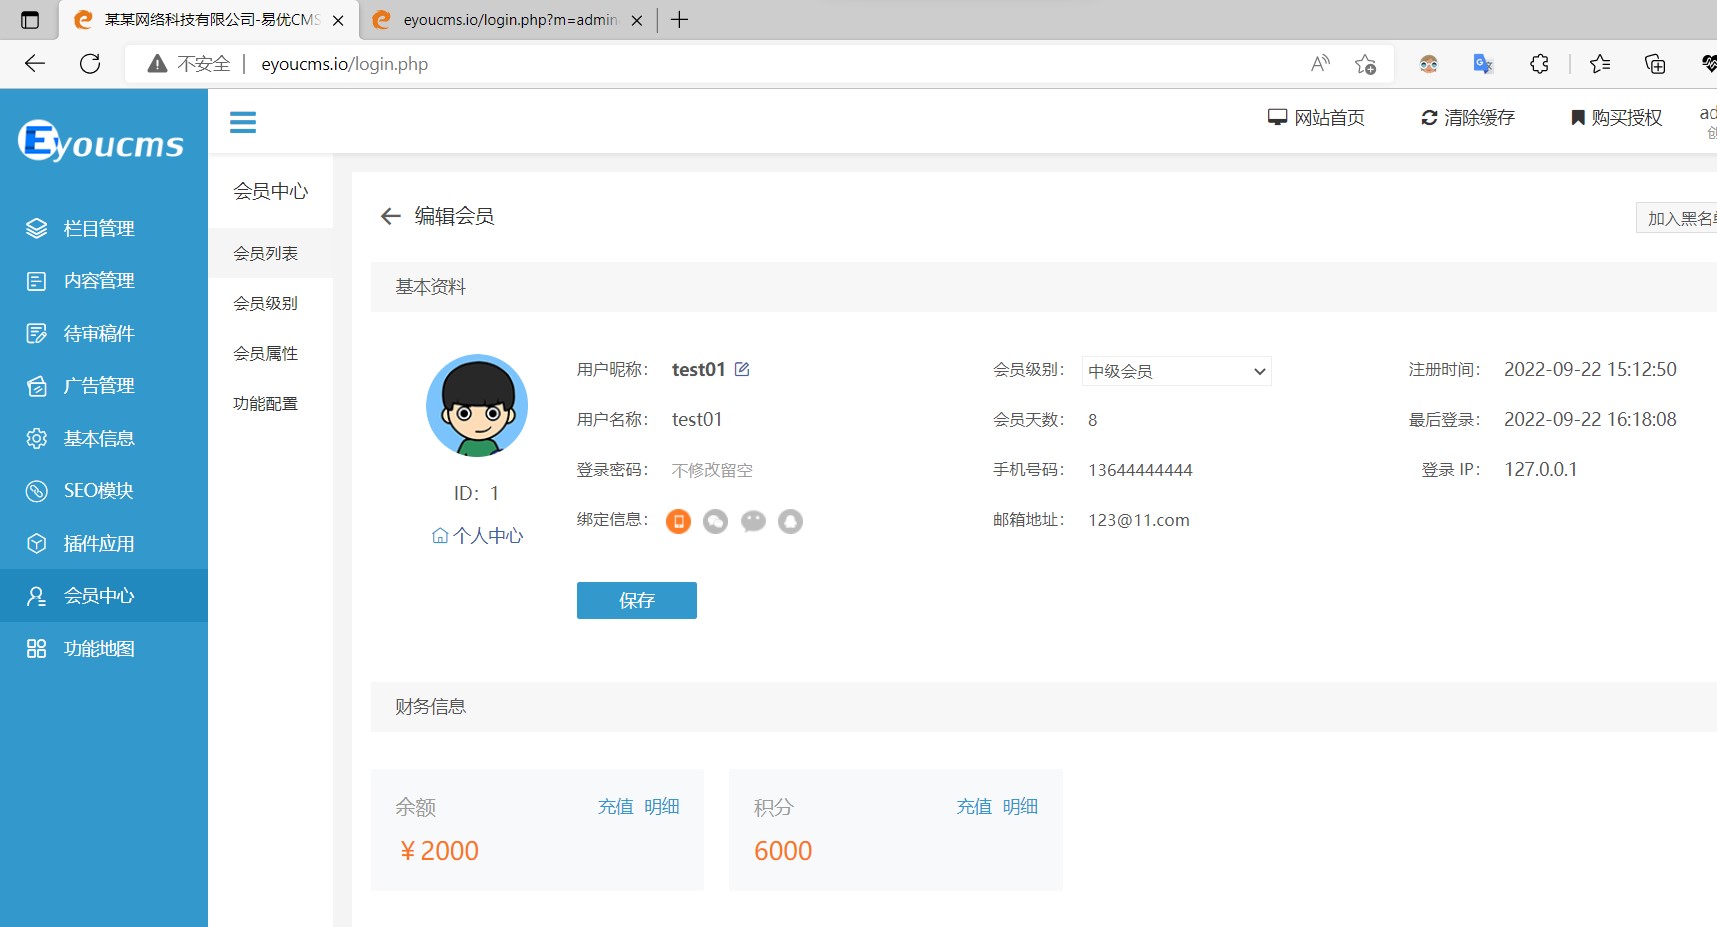Open 功能地图 in the sidebar

104,648
